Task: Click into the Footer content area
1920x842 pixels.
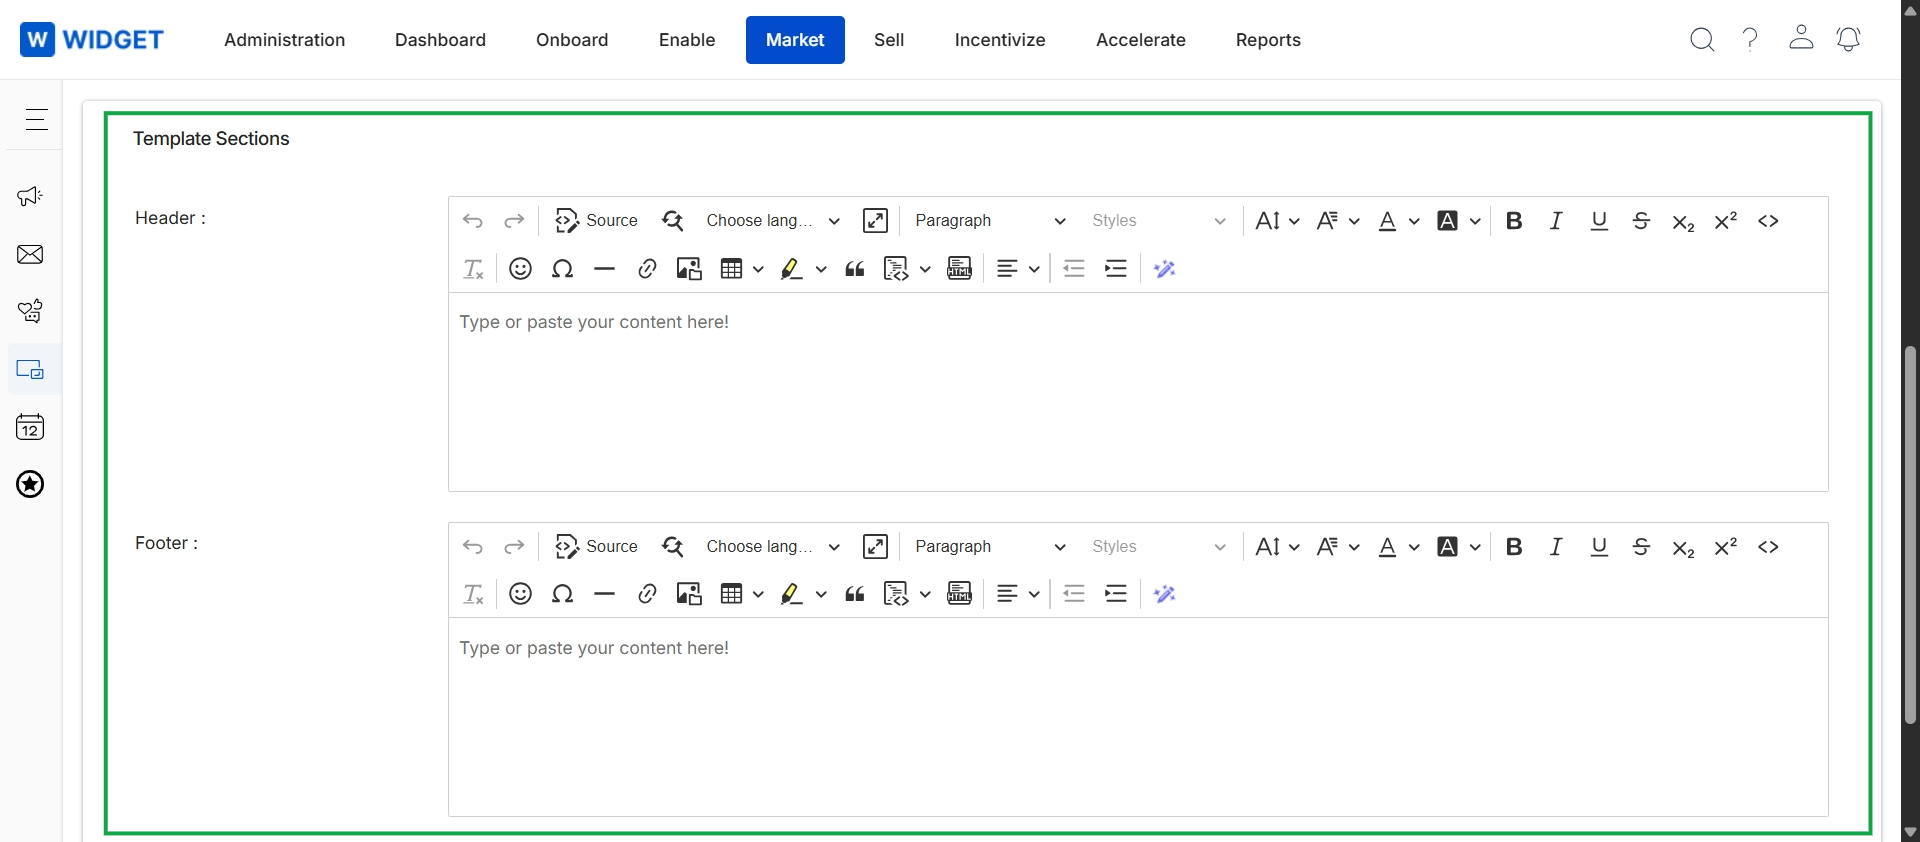Action: [x=1138, y=717]
